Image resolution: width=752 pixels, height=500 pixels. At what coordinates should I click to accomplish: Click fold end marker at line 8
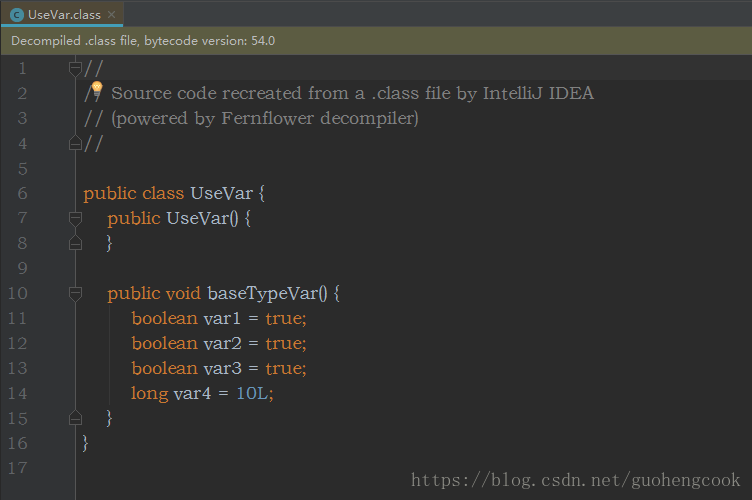75,243
